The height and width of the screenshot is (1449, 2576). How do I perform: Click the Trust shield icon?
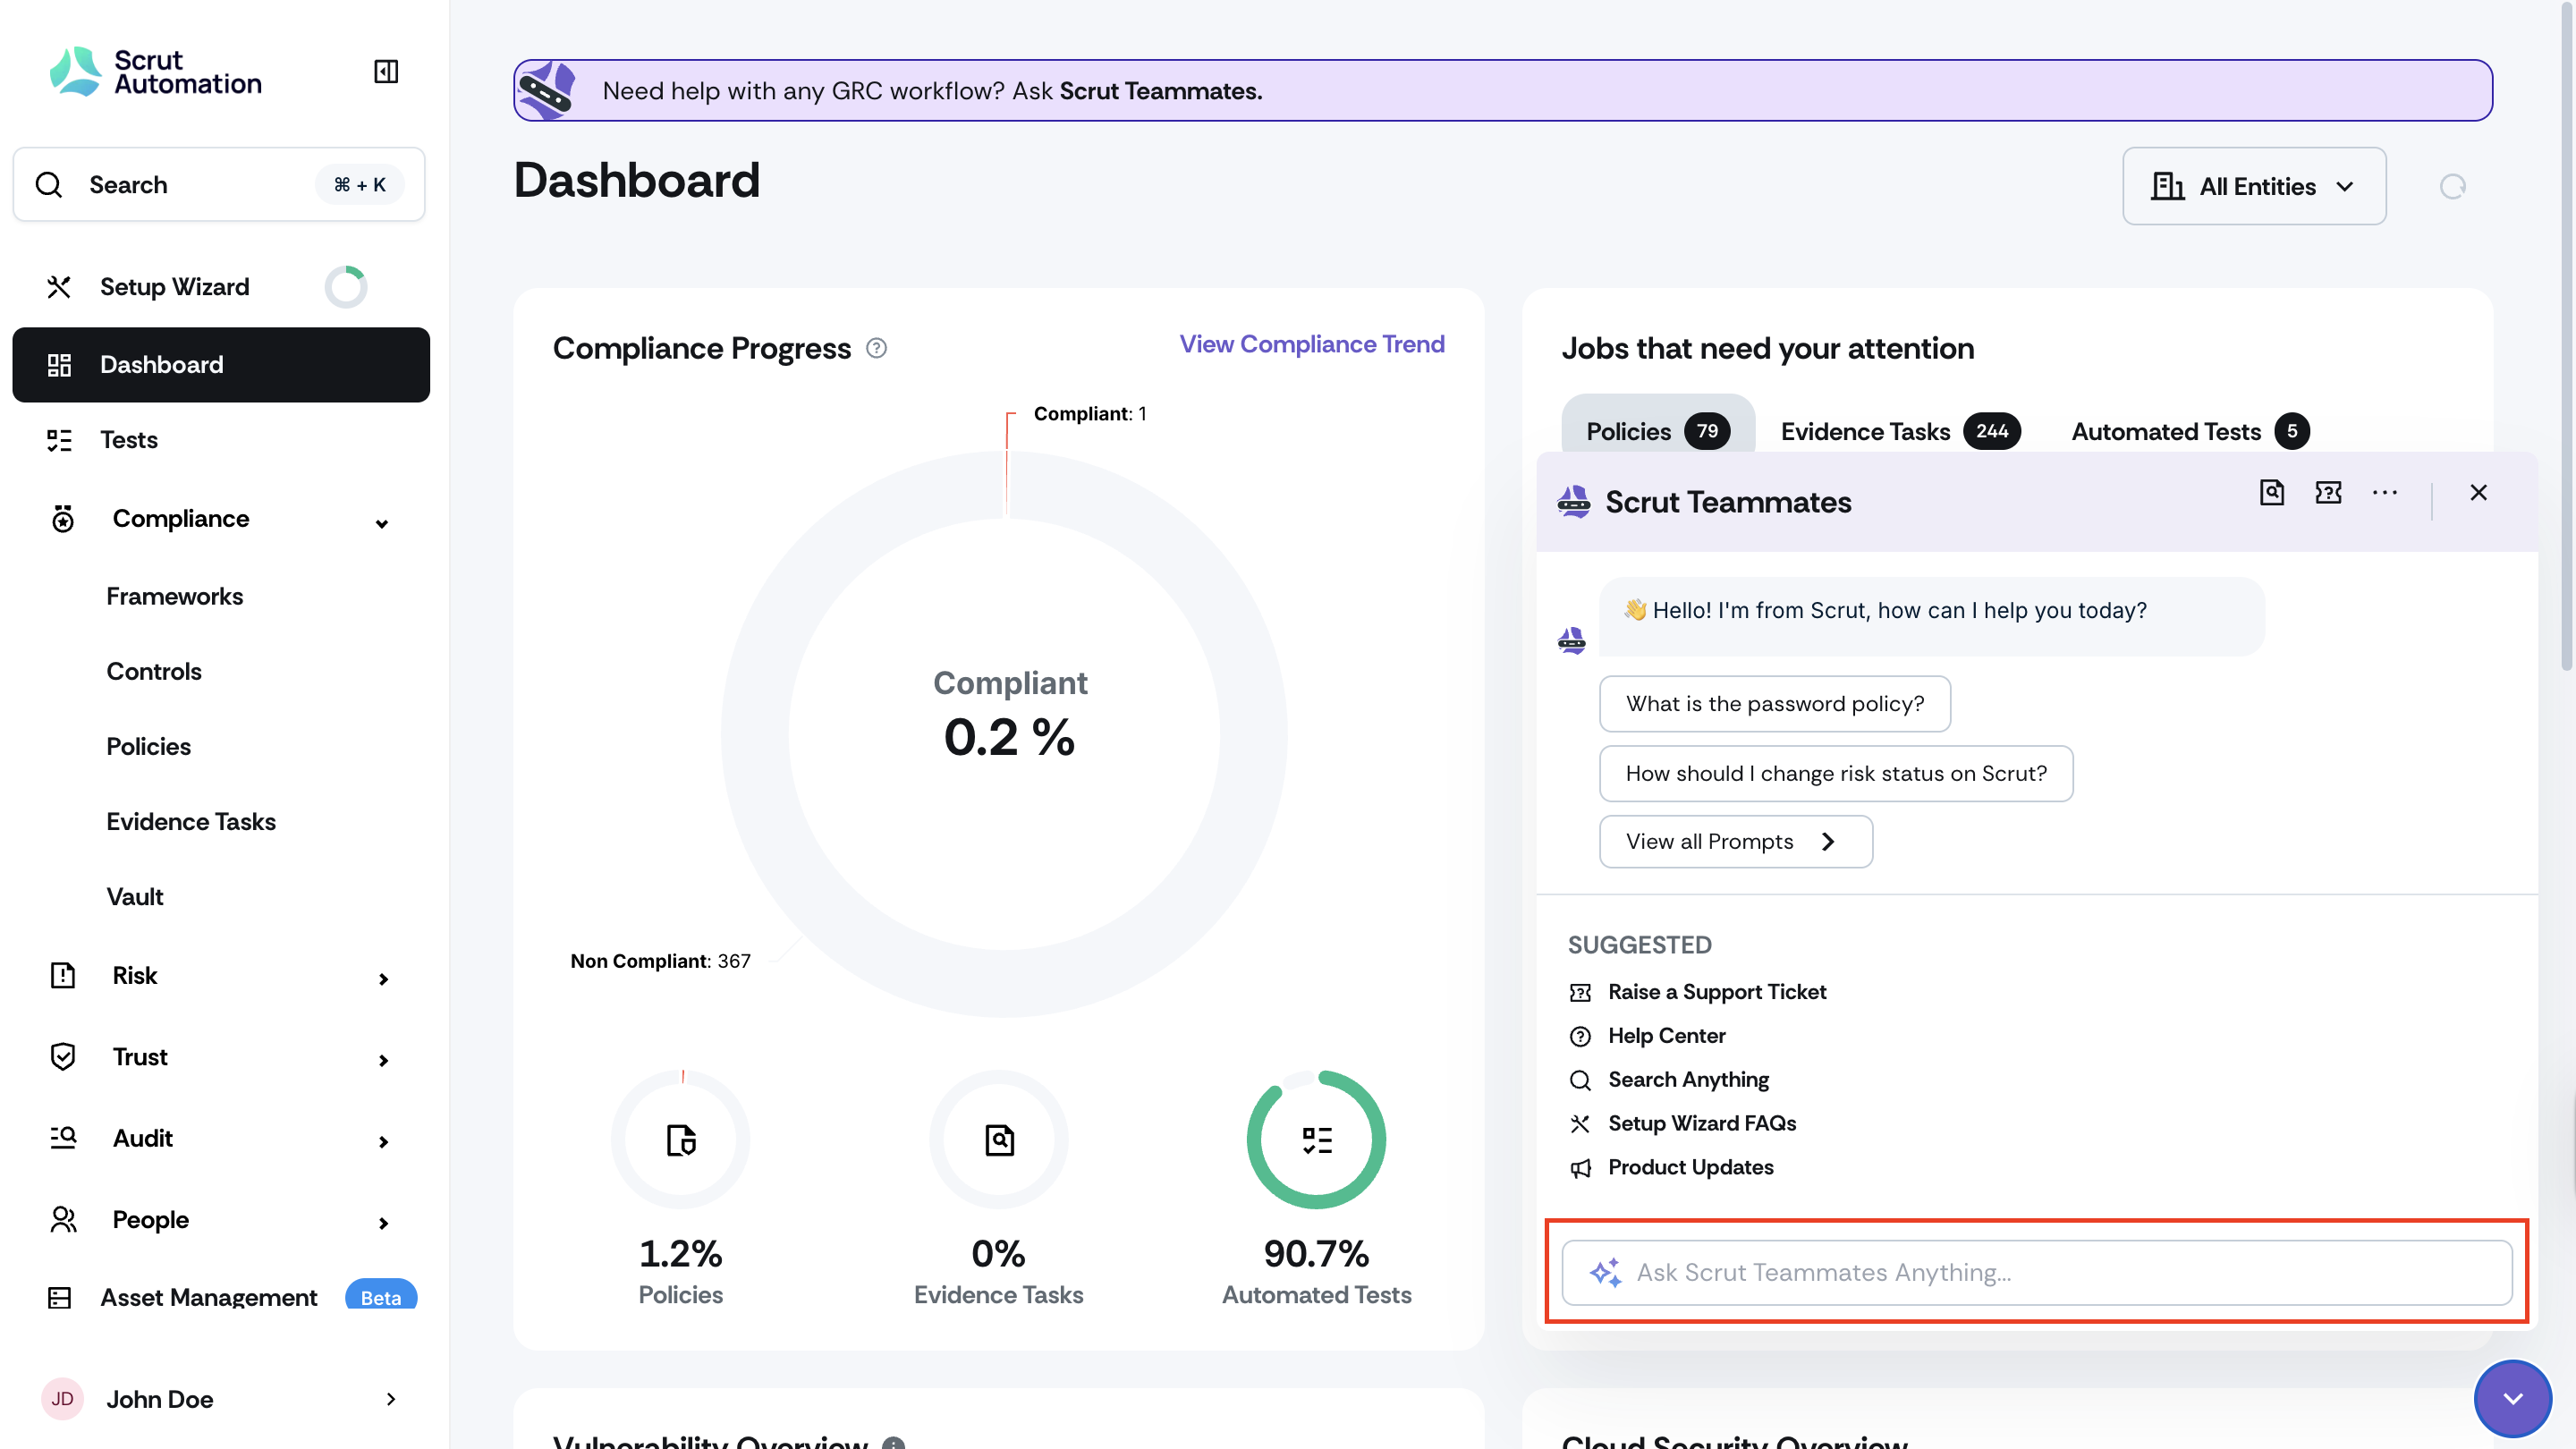tap(62, 1057)
